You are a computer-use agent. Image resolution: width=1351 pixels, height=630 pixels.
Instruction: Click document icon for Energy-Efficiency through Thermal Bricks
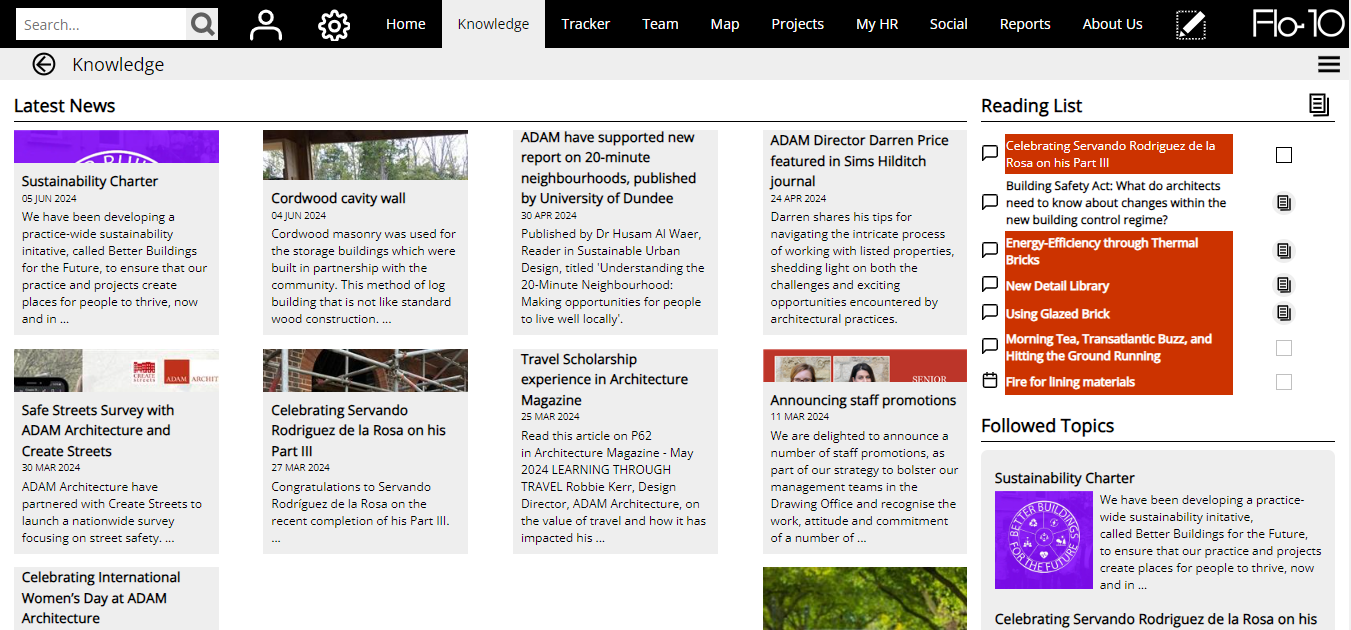1284,251
